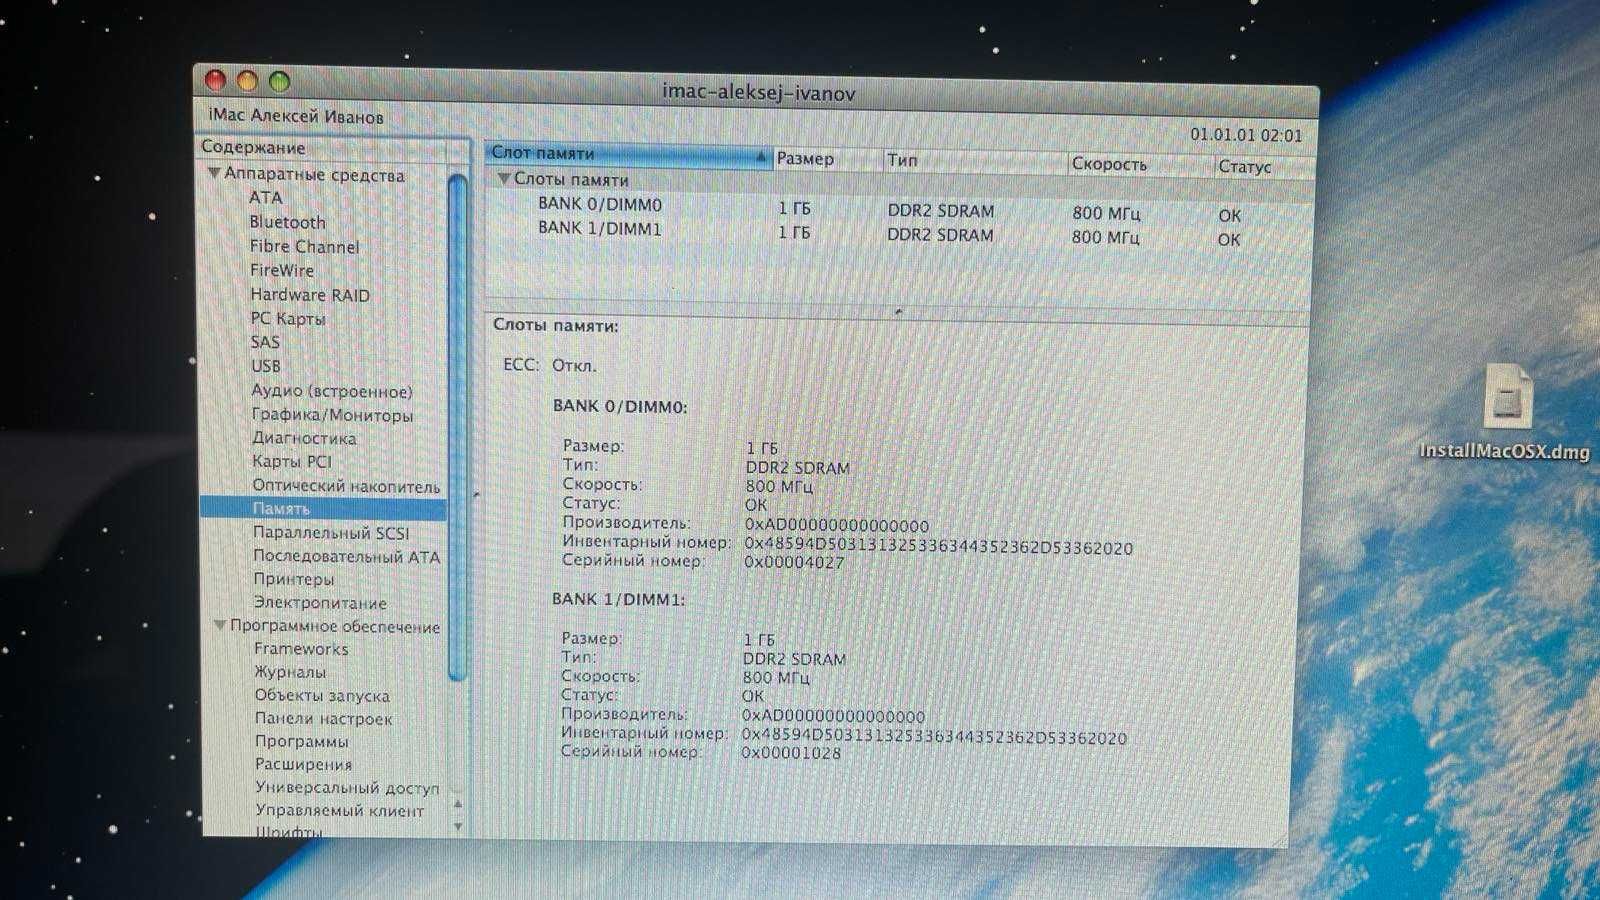
Task: Select Графика/Мониторы in the sidebar
Action: pos(332,415)
